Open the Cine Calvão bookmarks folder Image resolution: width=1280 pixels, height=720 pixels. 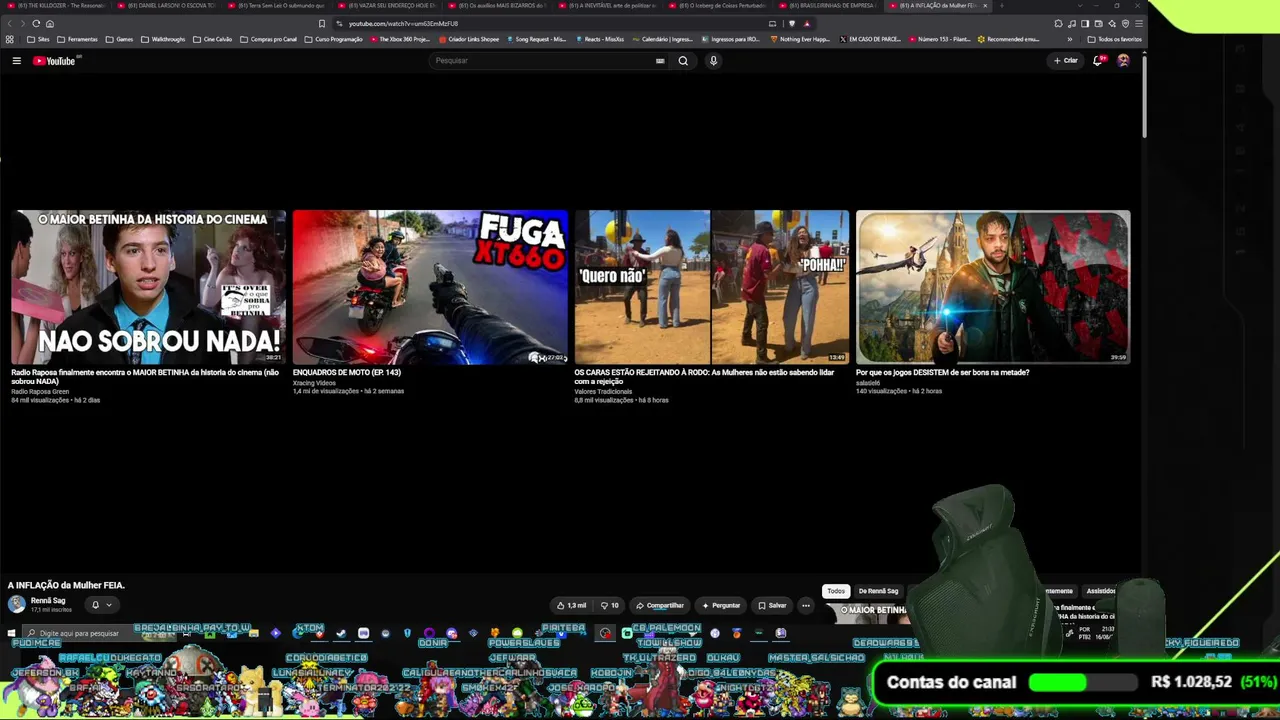tap(212, 39)
